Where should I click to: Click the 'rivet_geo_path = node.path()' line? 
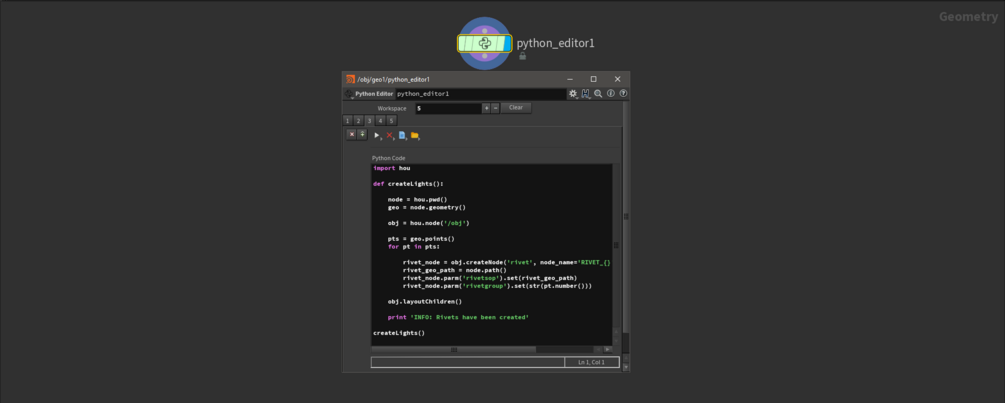point(454,270)
